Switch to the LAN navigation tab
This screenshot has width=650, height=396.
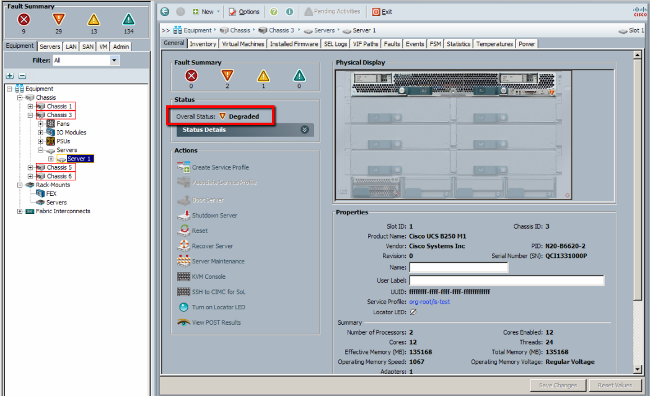[x=71, y=46]
